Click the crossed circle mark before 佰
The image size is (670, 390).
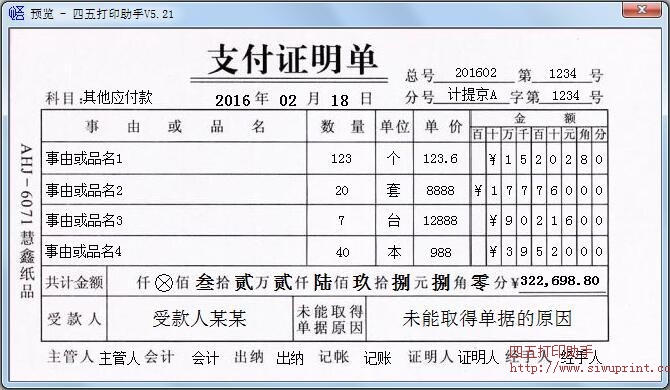click(x=164, y=283)
